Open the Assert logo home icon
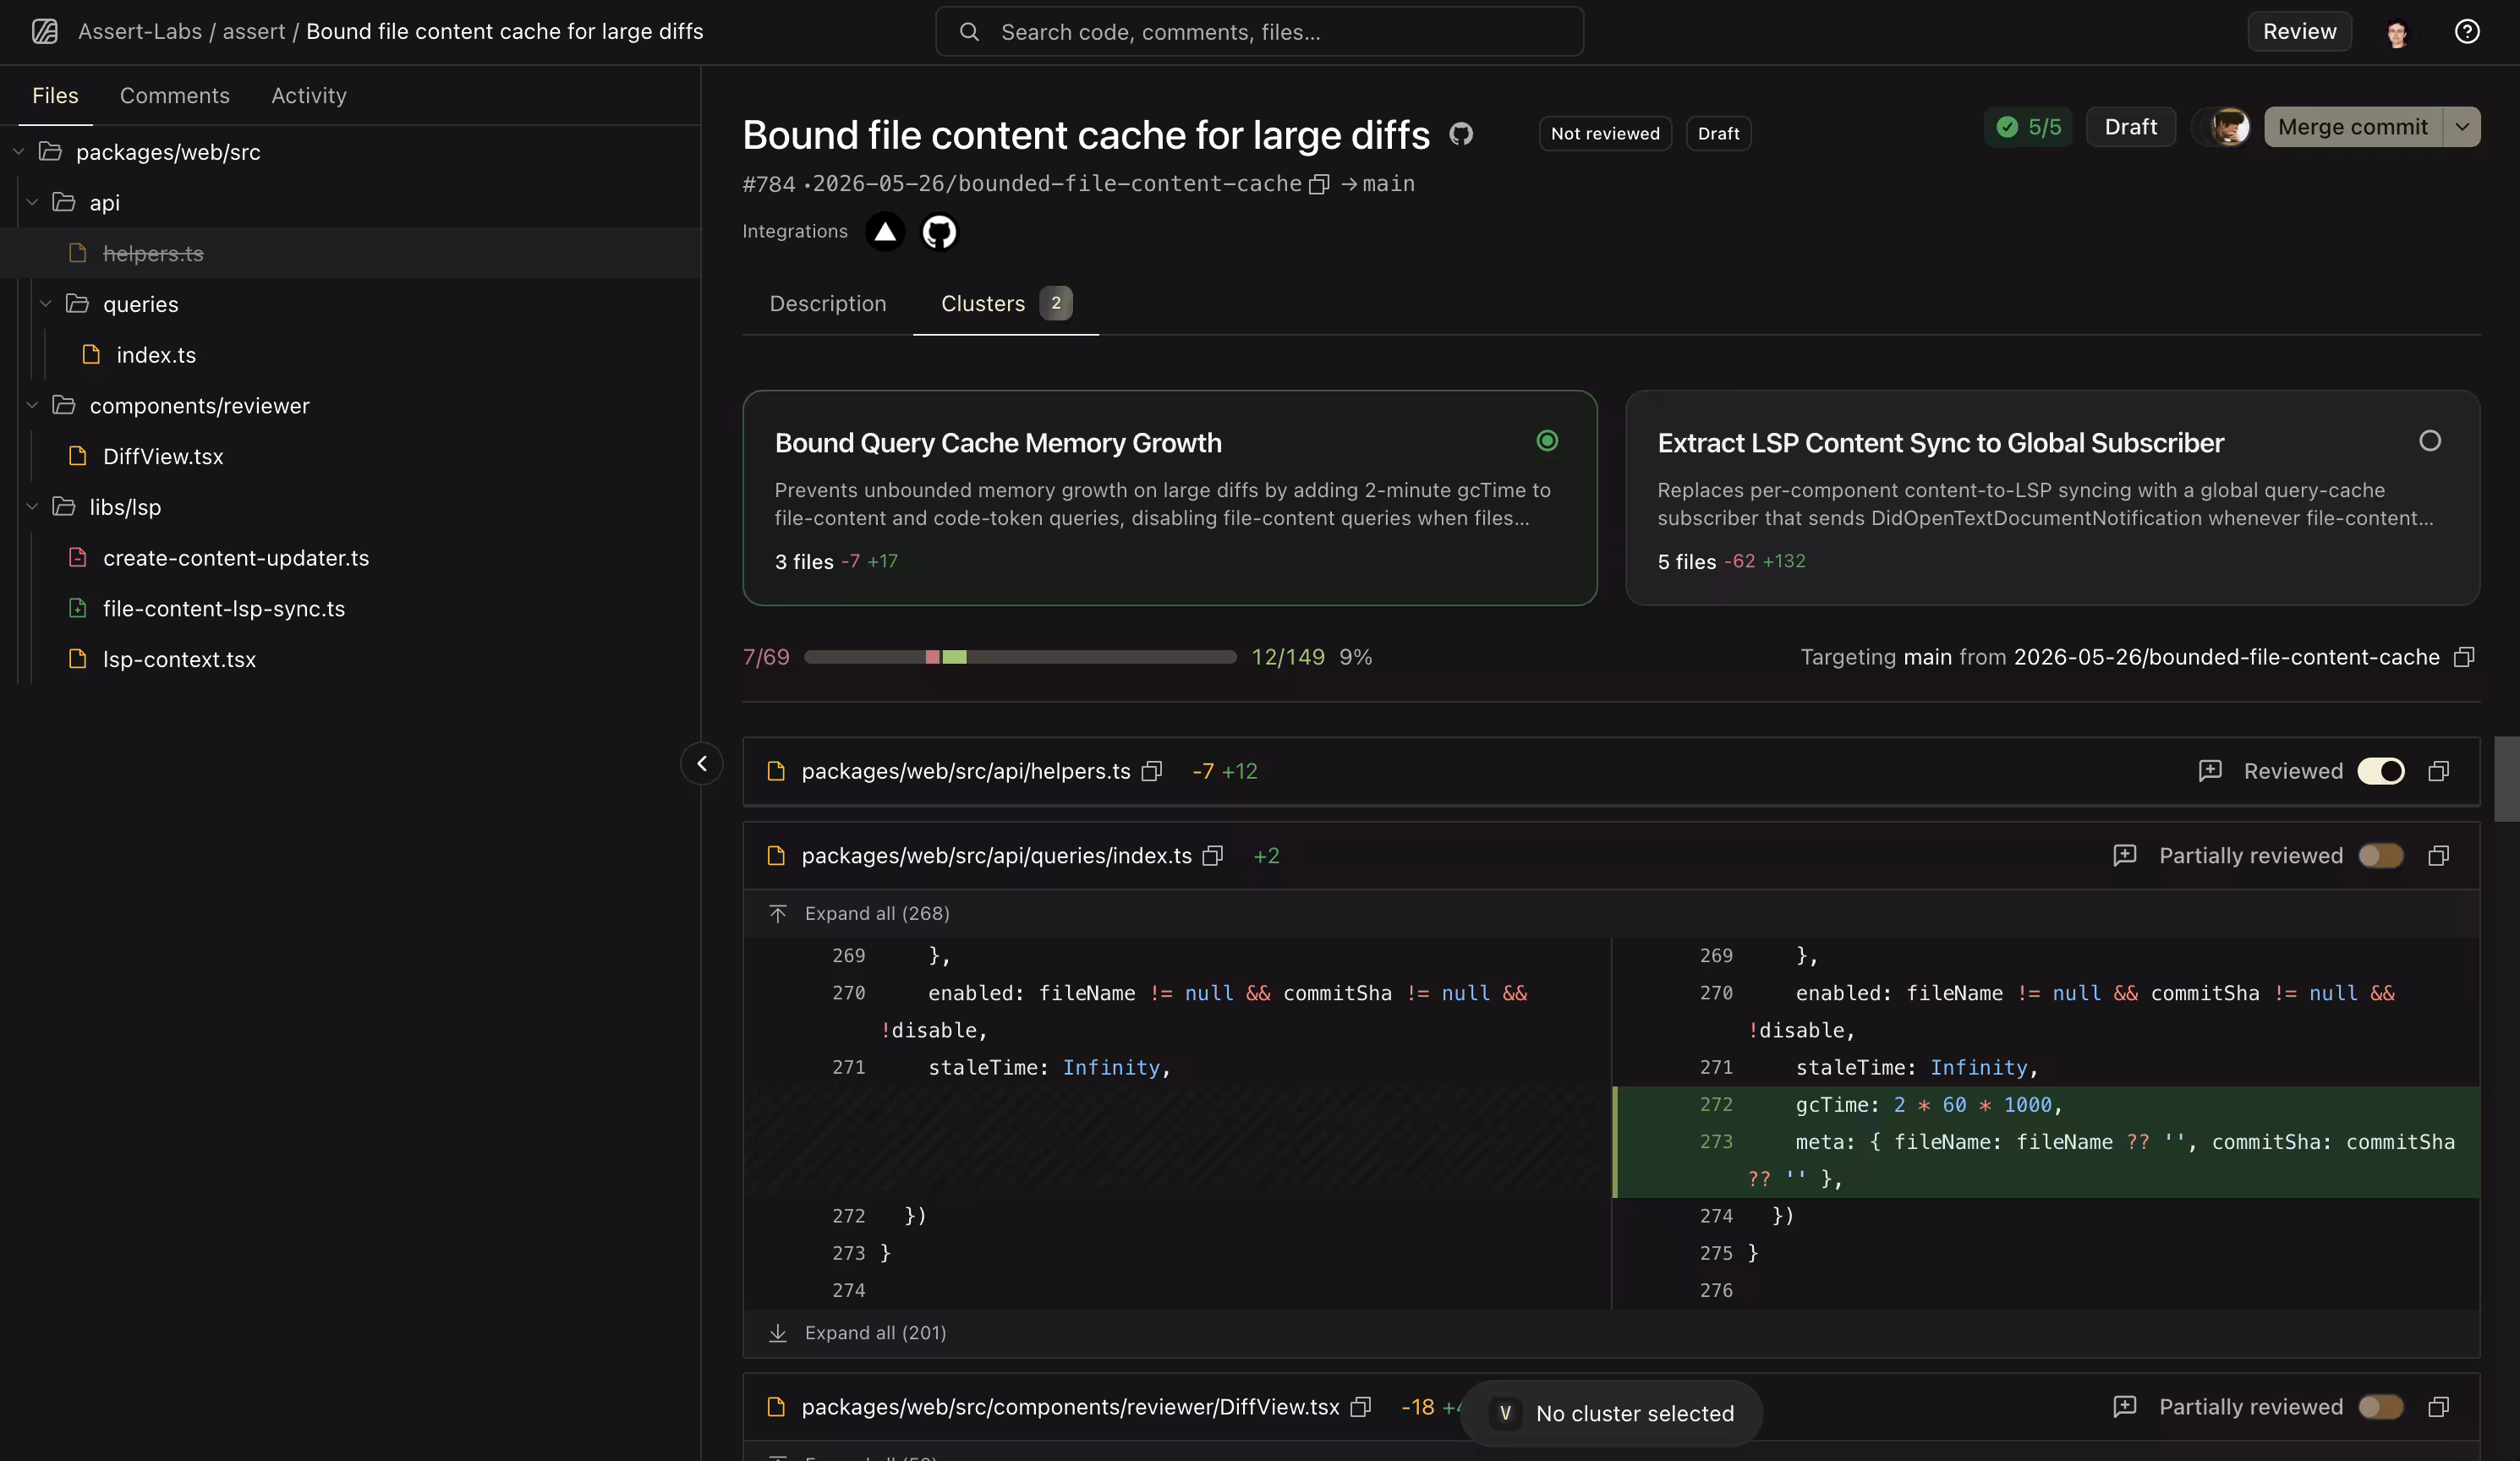Screen dimensions: 2520x1461 click(x=45, y=31)
